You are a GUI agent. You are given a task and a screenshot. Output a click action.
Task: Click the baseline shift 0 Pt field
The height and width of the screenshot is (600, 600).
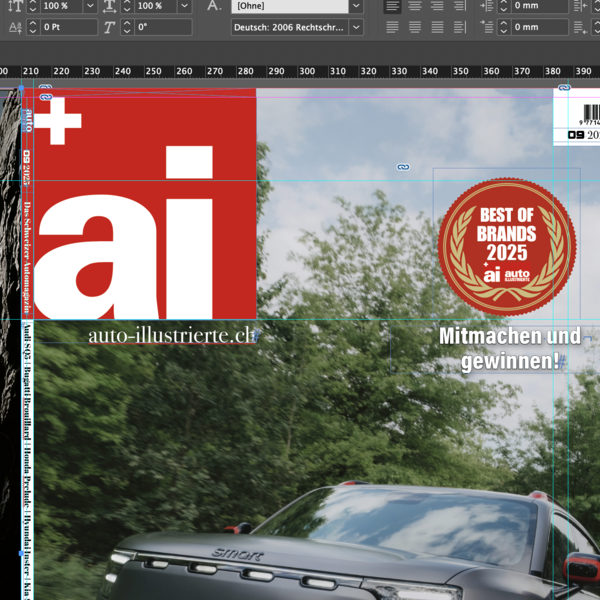[x=69, y=27]
